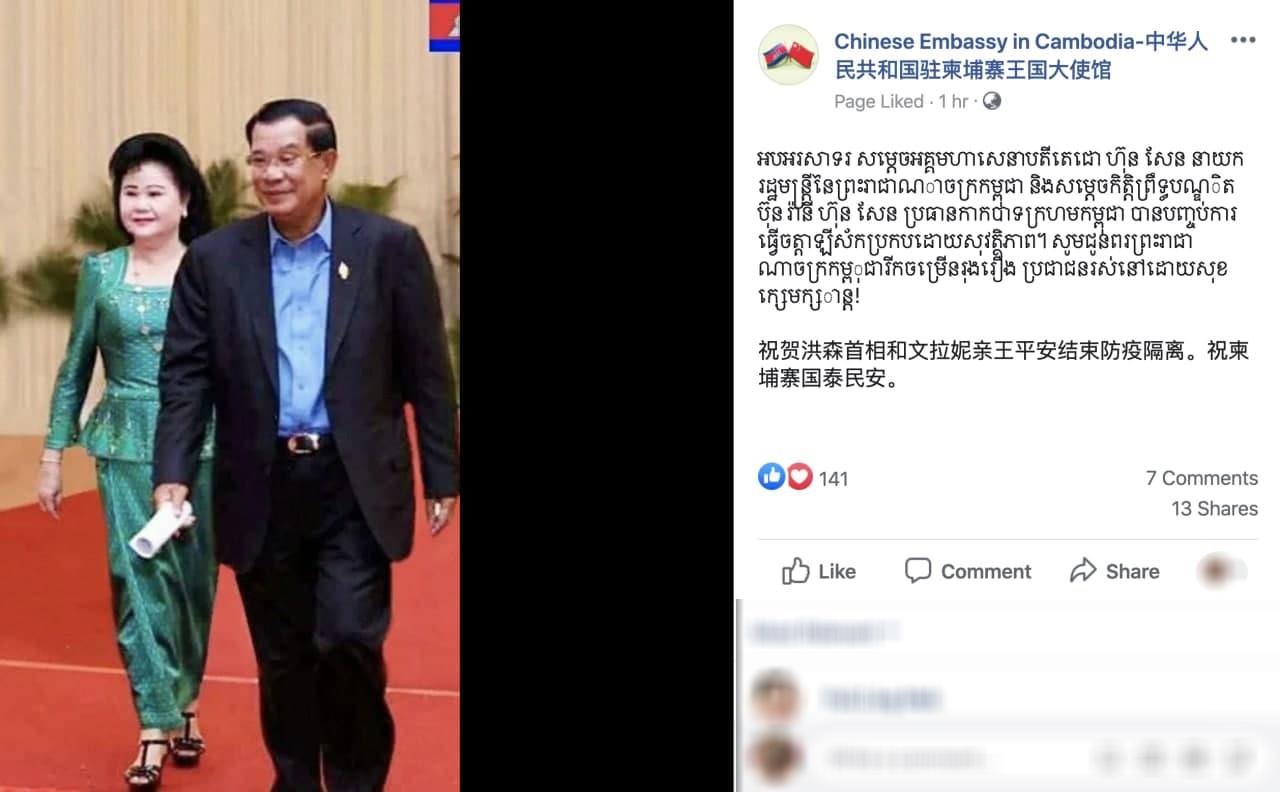The width and height of the screenshot is (1280, 792).
Task: Click the thumbs-up outline icon beside Like
Action: coord(796,571)
